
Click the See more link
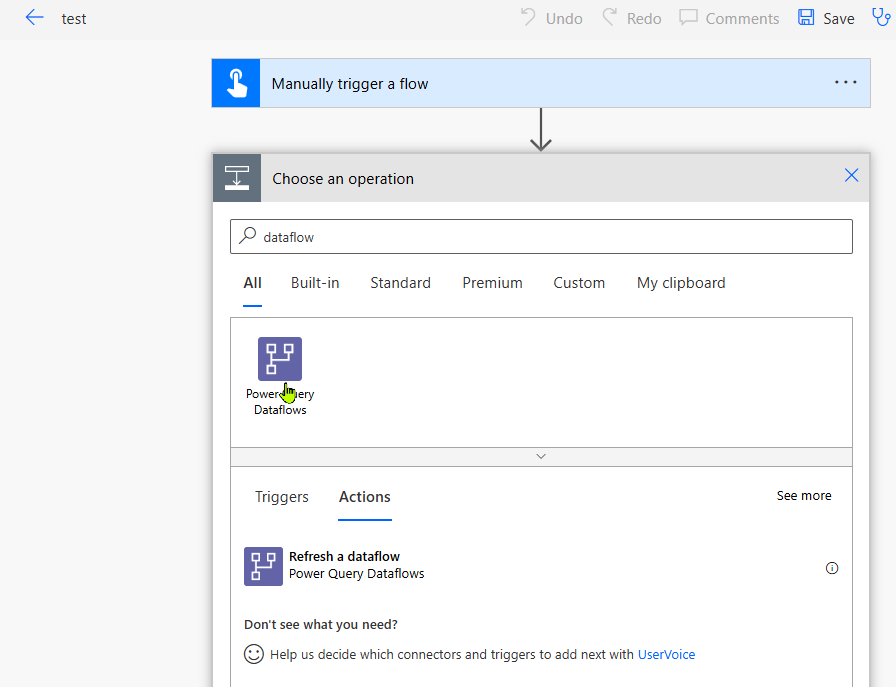pos(804,496)
